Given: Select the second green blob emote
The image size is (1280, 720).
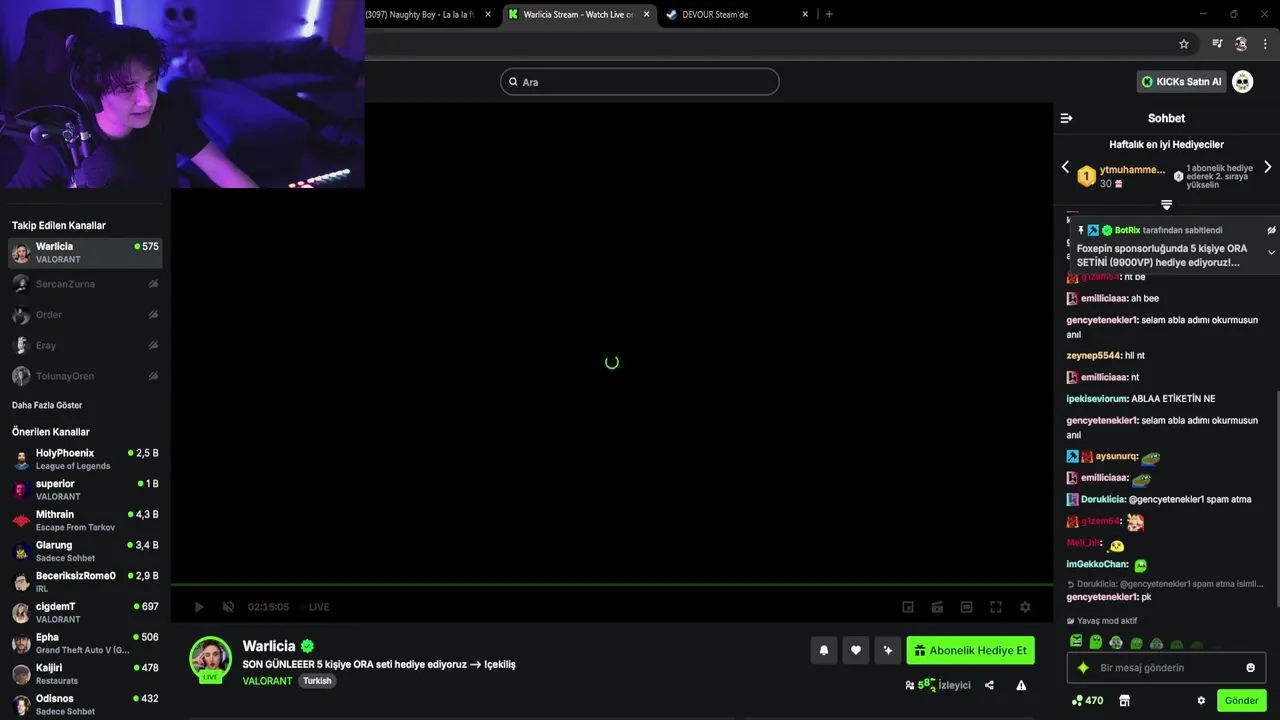Looking at the screenshot, I should pyautogui.click(x=1096, y=642).
